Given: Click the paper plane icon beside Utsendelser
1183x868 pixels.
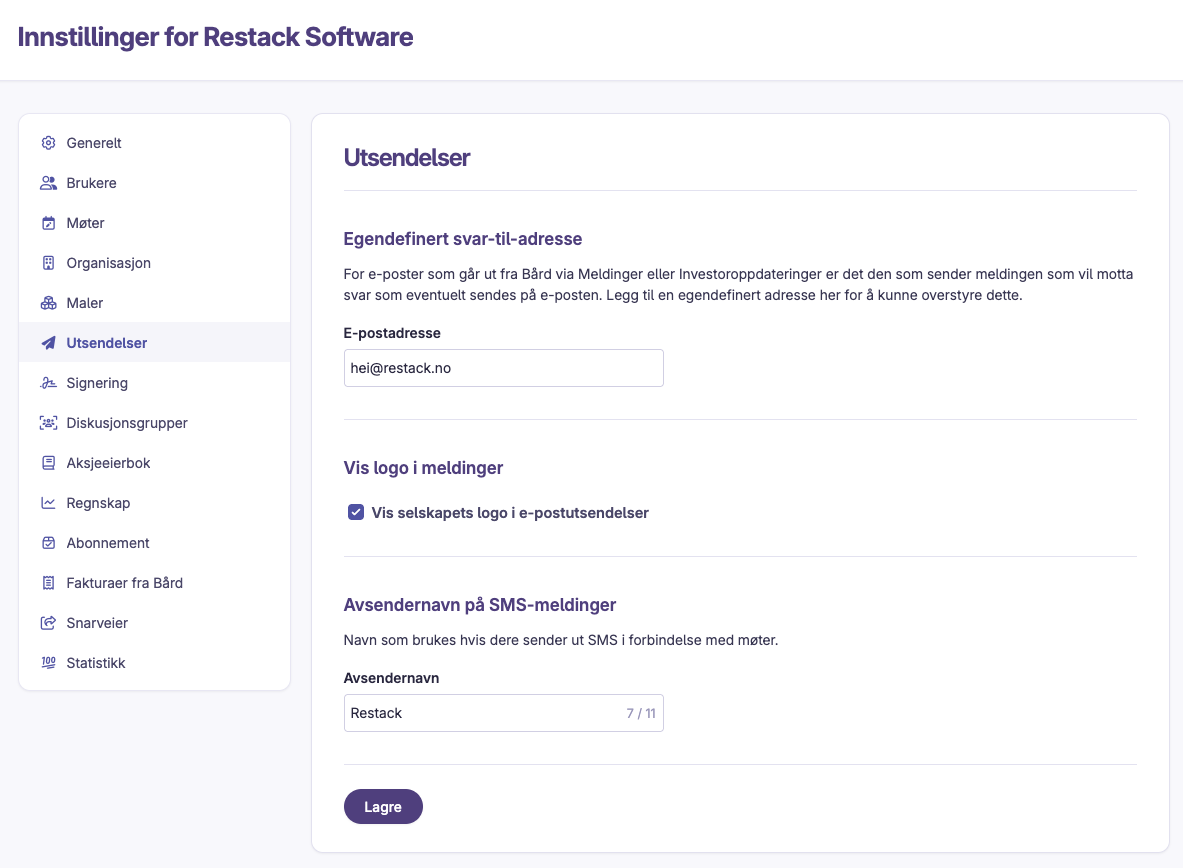Looking at the screenshot, I should (x=48, y=343).
